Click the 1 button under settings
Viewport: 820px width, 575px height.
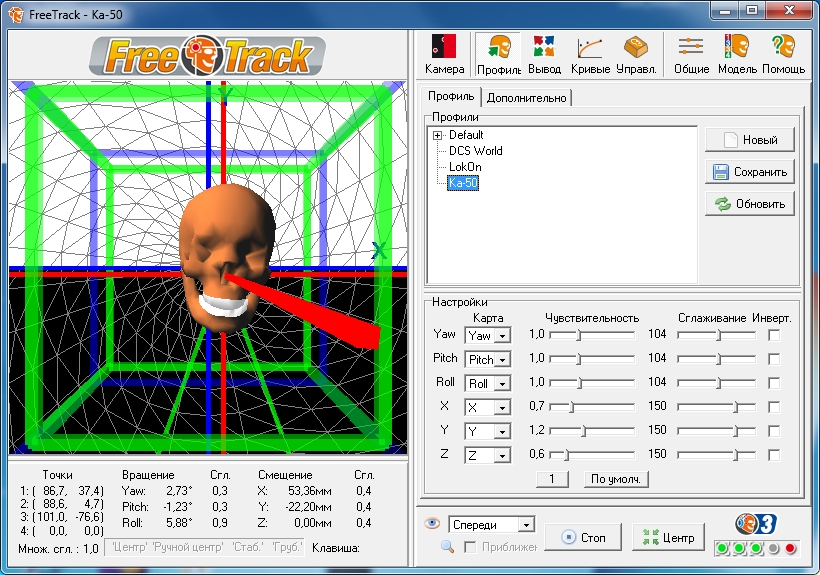[x=552, y=479]
